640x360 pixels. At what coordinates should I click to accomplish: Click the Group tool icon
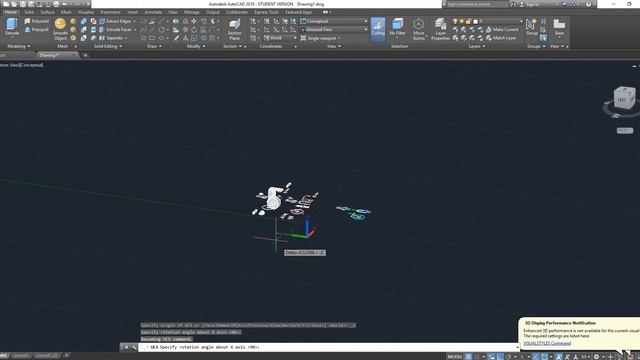[x=531, y=27]
